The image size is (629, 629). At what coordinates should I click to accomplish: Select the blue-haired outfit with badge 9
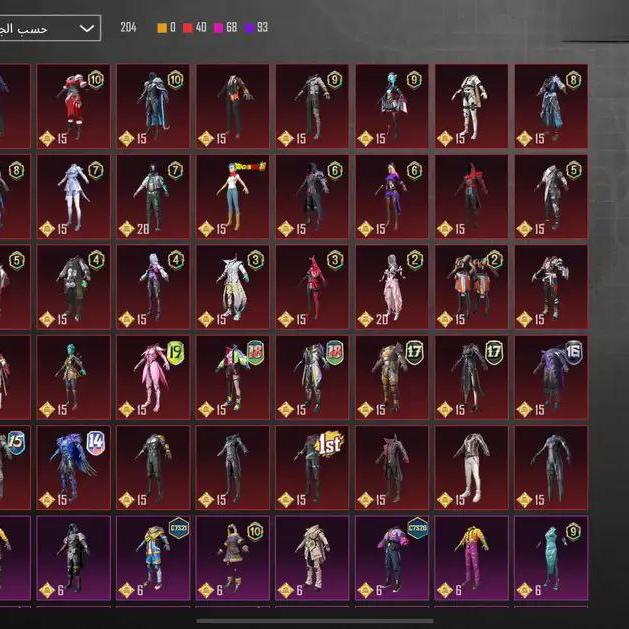point(392,106)
